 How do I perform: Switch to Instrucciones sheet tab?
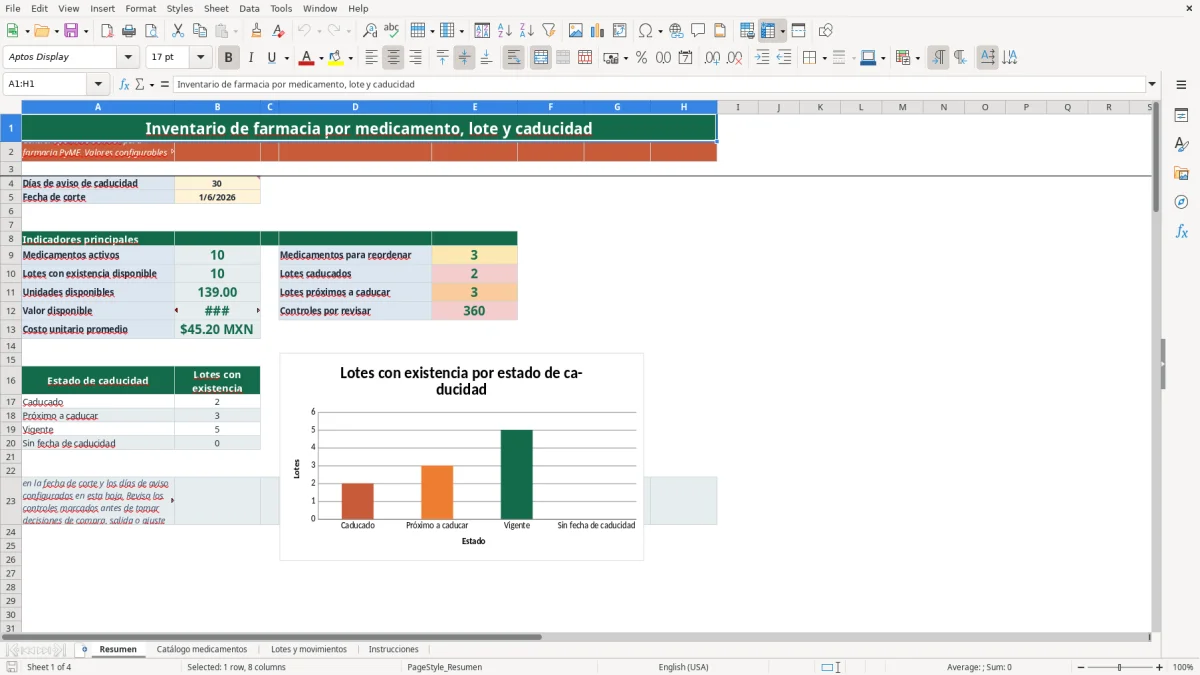point(394,649)
